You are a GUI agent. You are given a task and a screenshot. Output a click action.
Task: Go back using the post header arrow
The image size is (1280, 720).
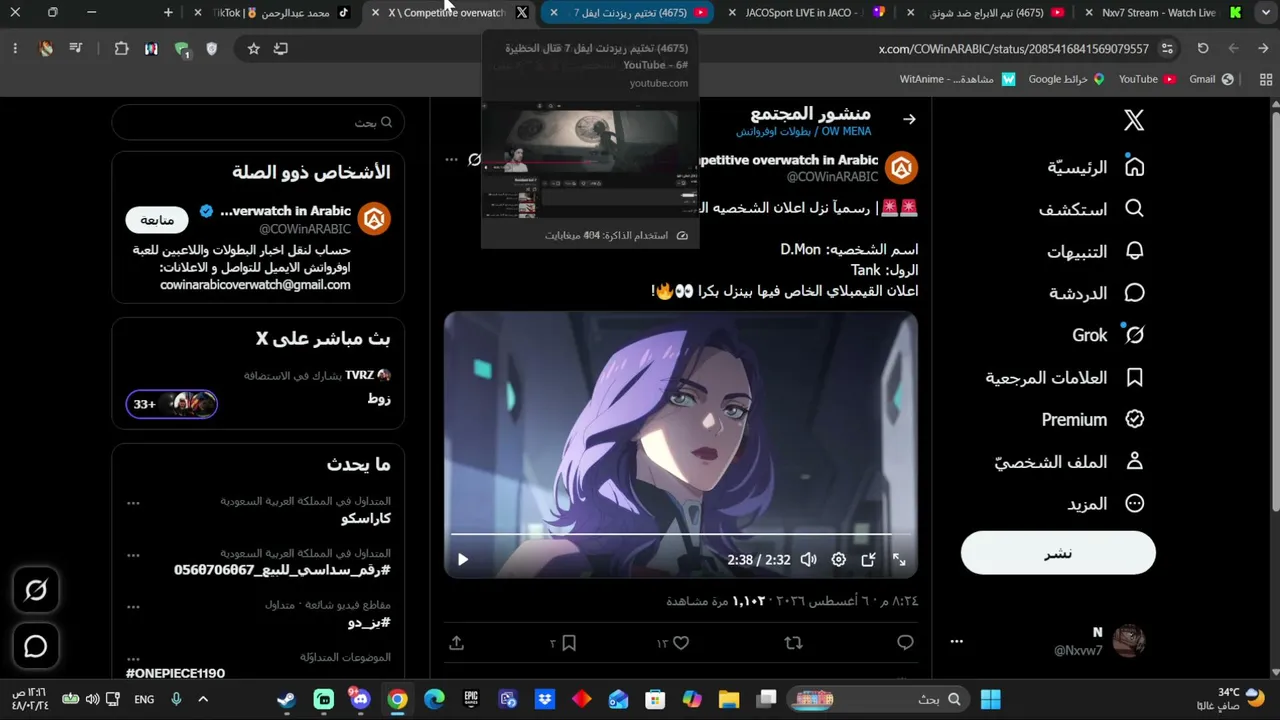click(x=909, y=119)
